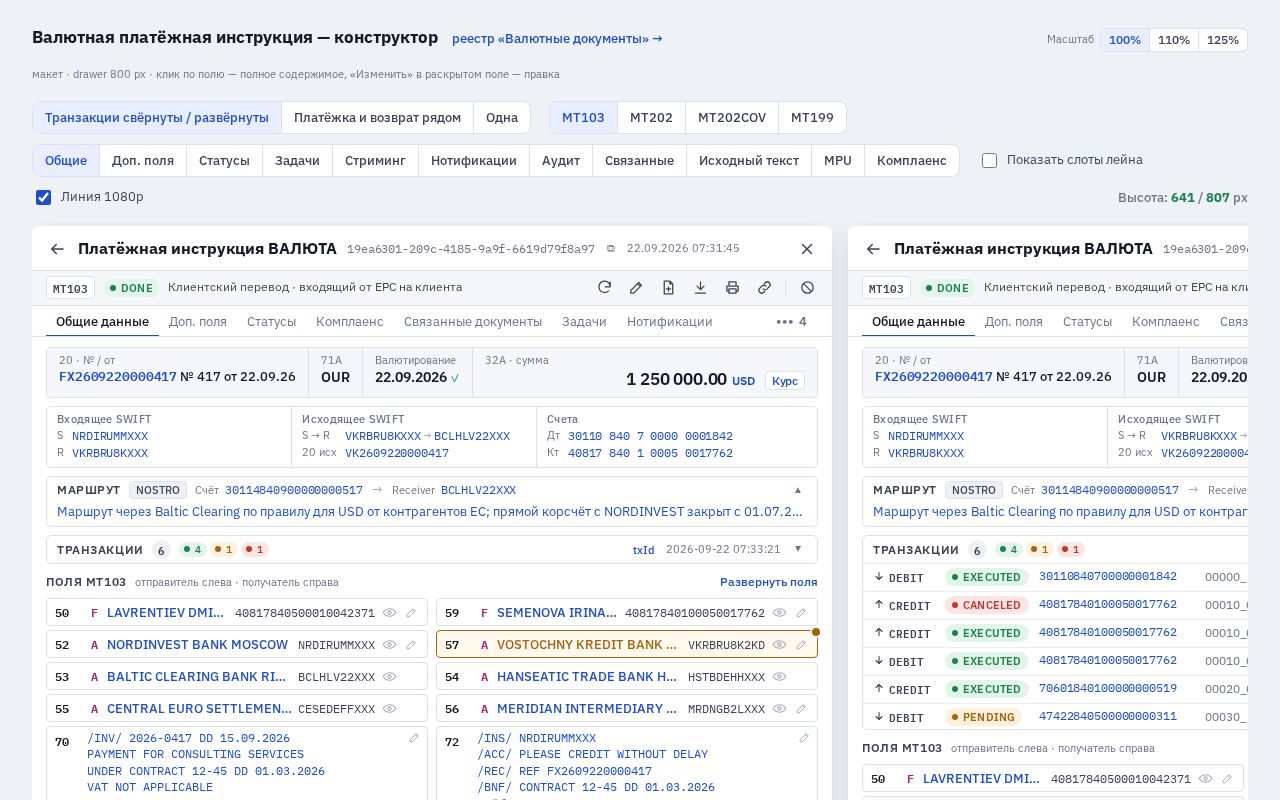Click refresh icon in first drawer toolbar
Viewport: 1280px width, 800px height.
[604, 287]
